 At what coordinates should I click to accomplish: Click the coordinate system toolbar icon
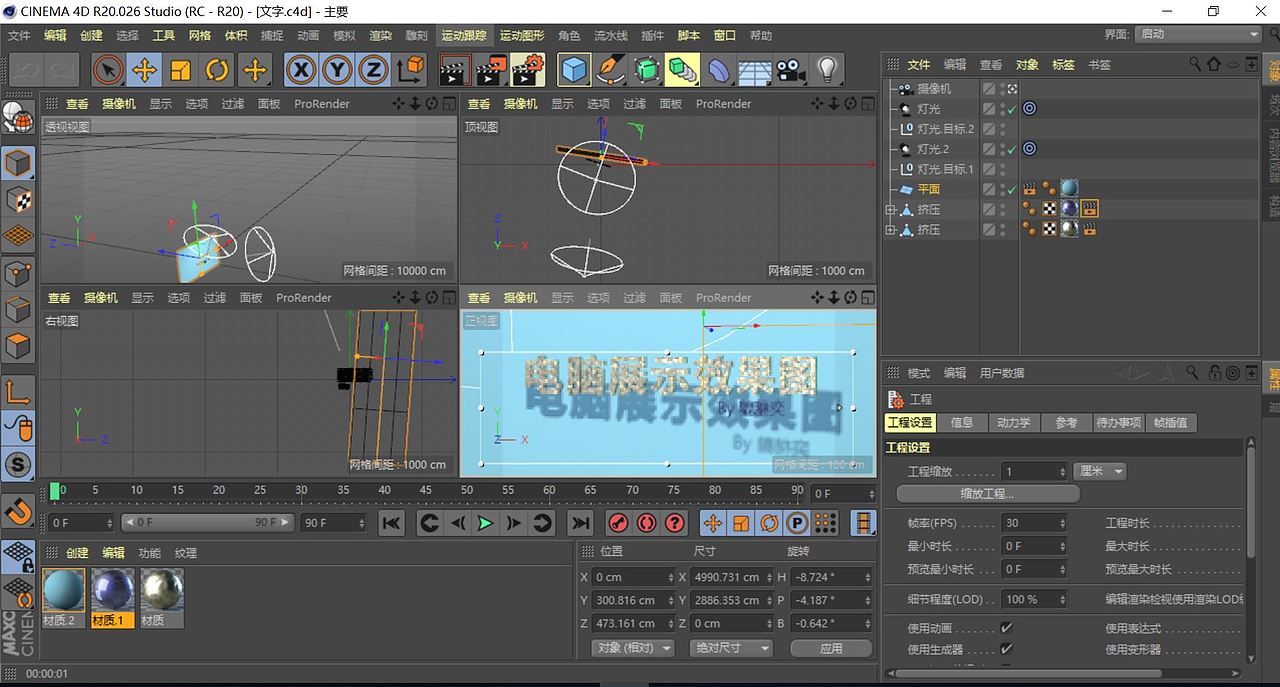[x=411, y=70]
